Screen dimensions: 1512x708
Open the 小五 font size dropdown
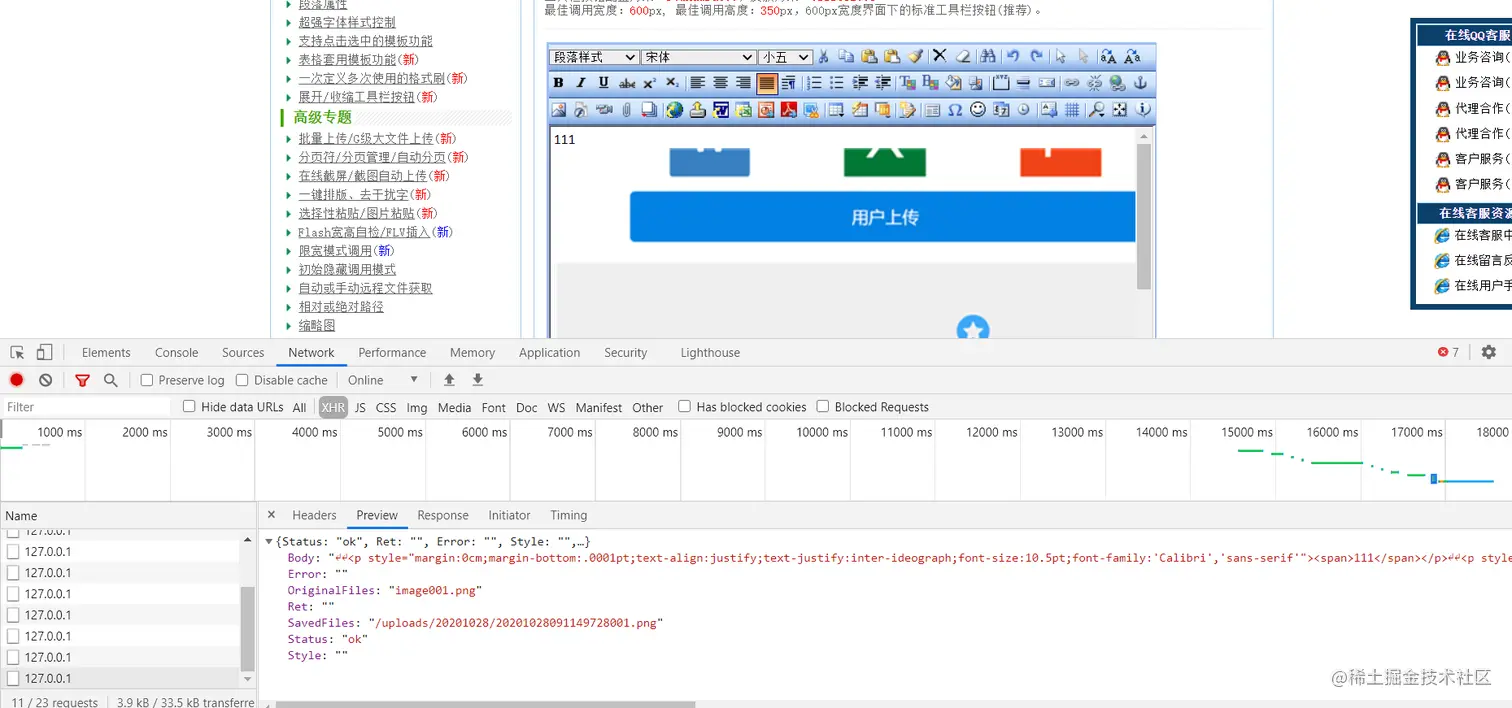(x=785, y=57)
